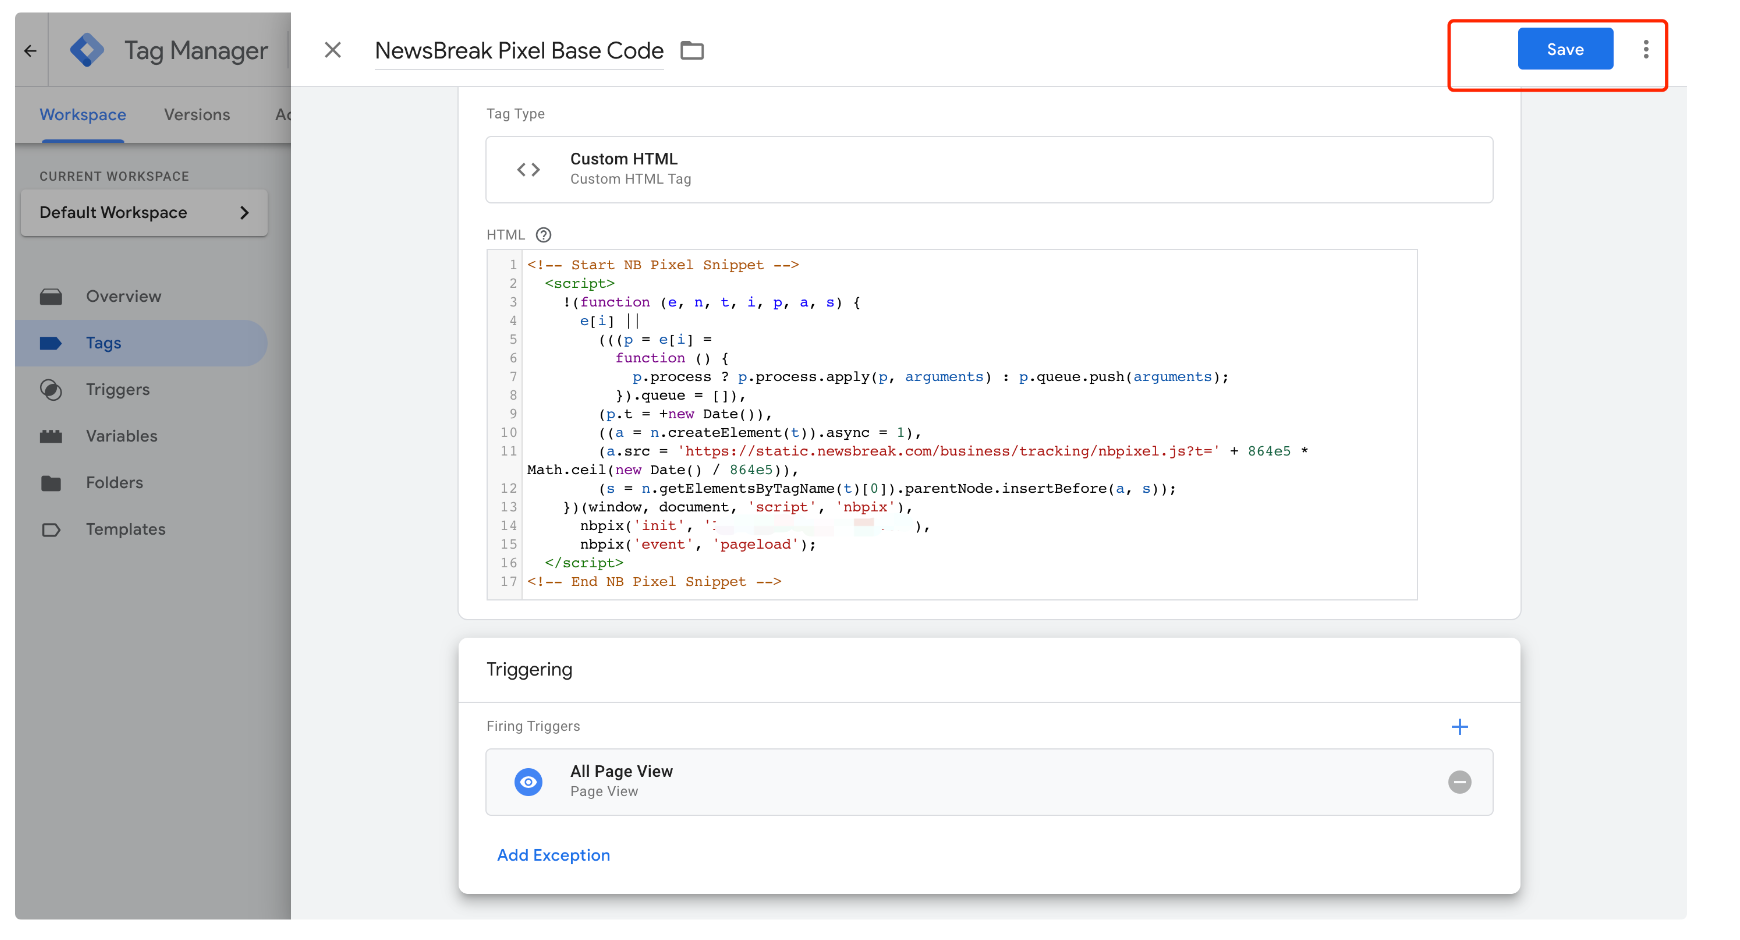The image size is (1740, 940).
Task: Click the Templates outline icon
Action: pyautogui.click(x=51, y=530)
